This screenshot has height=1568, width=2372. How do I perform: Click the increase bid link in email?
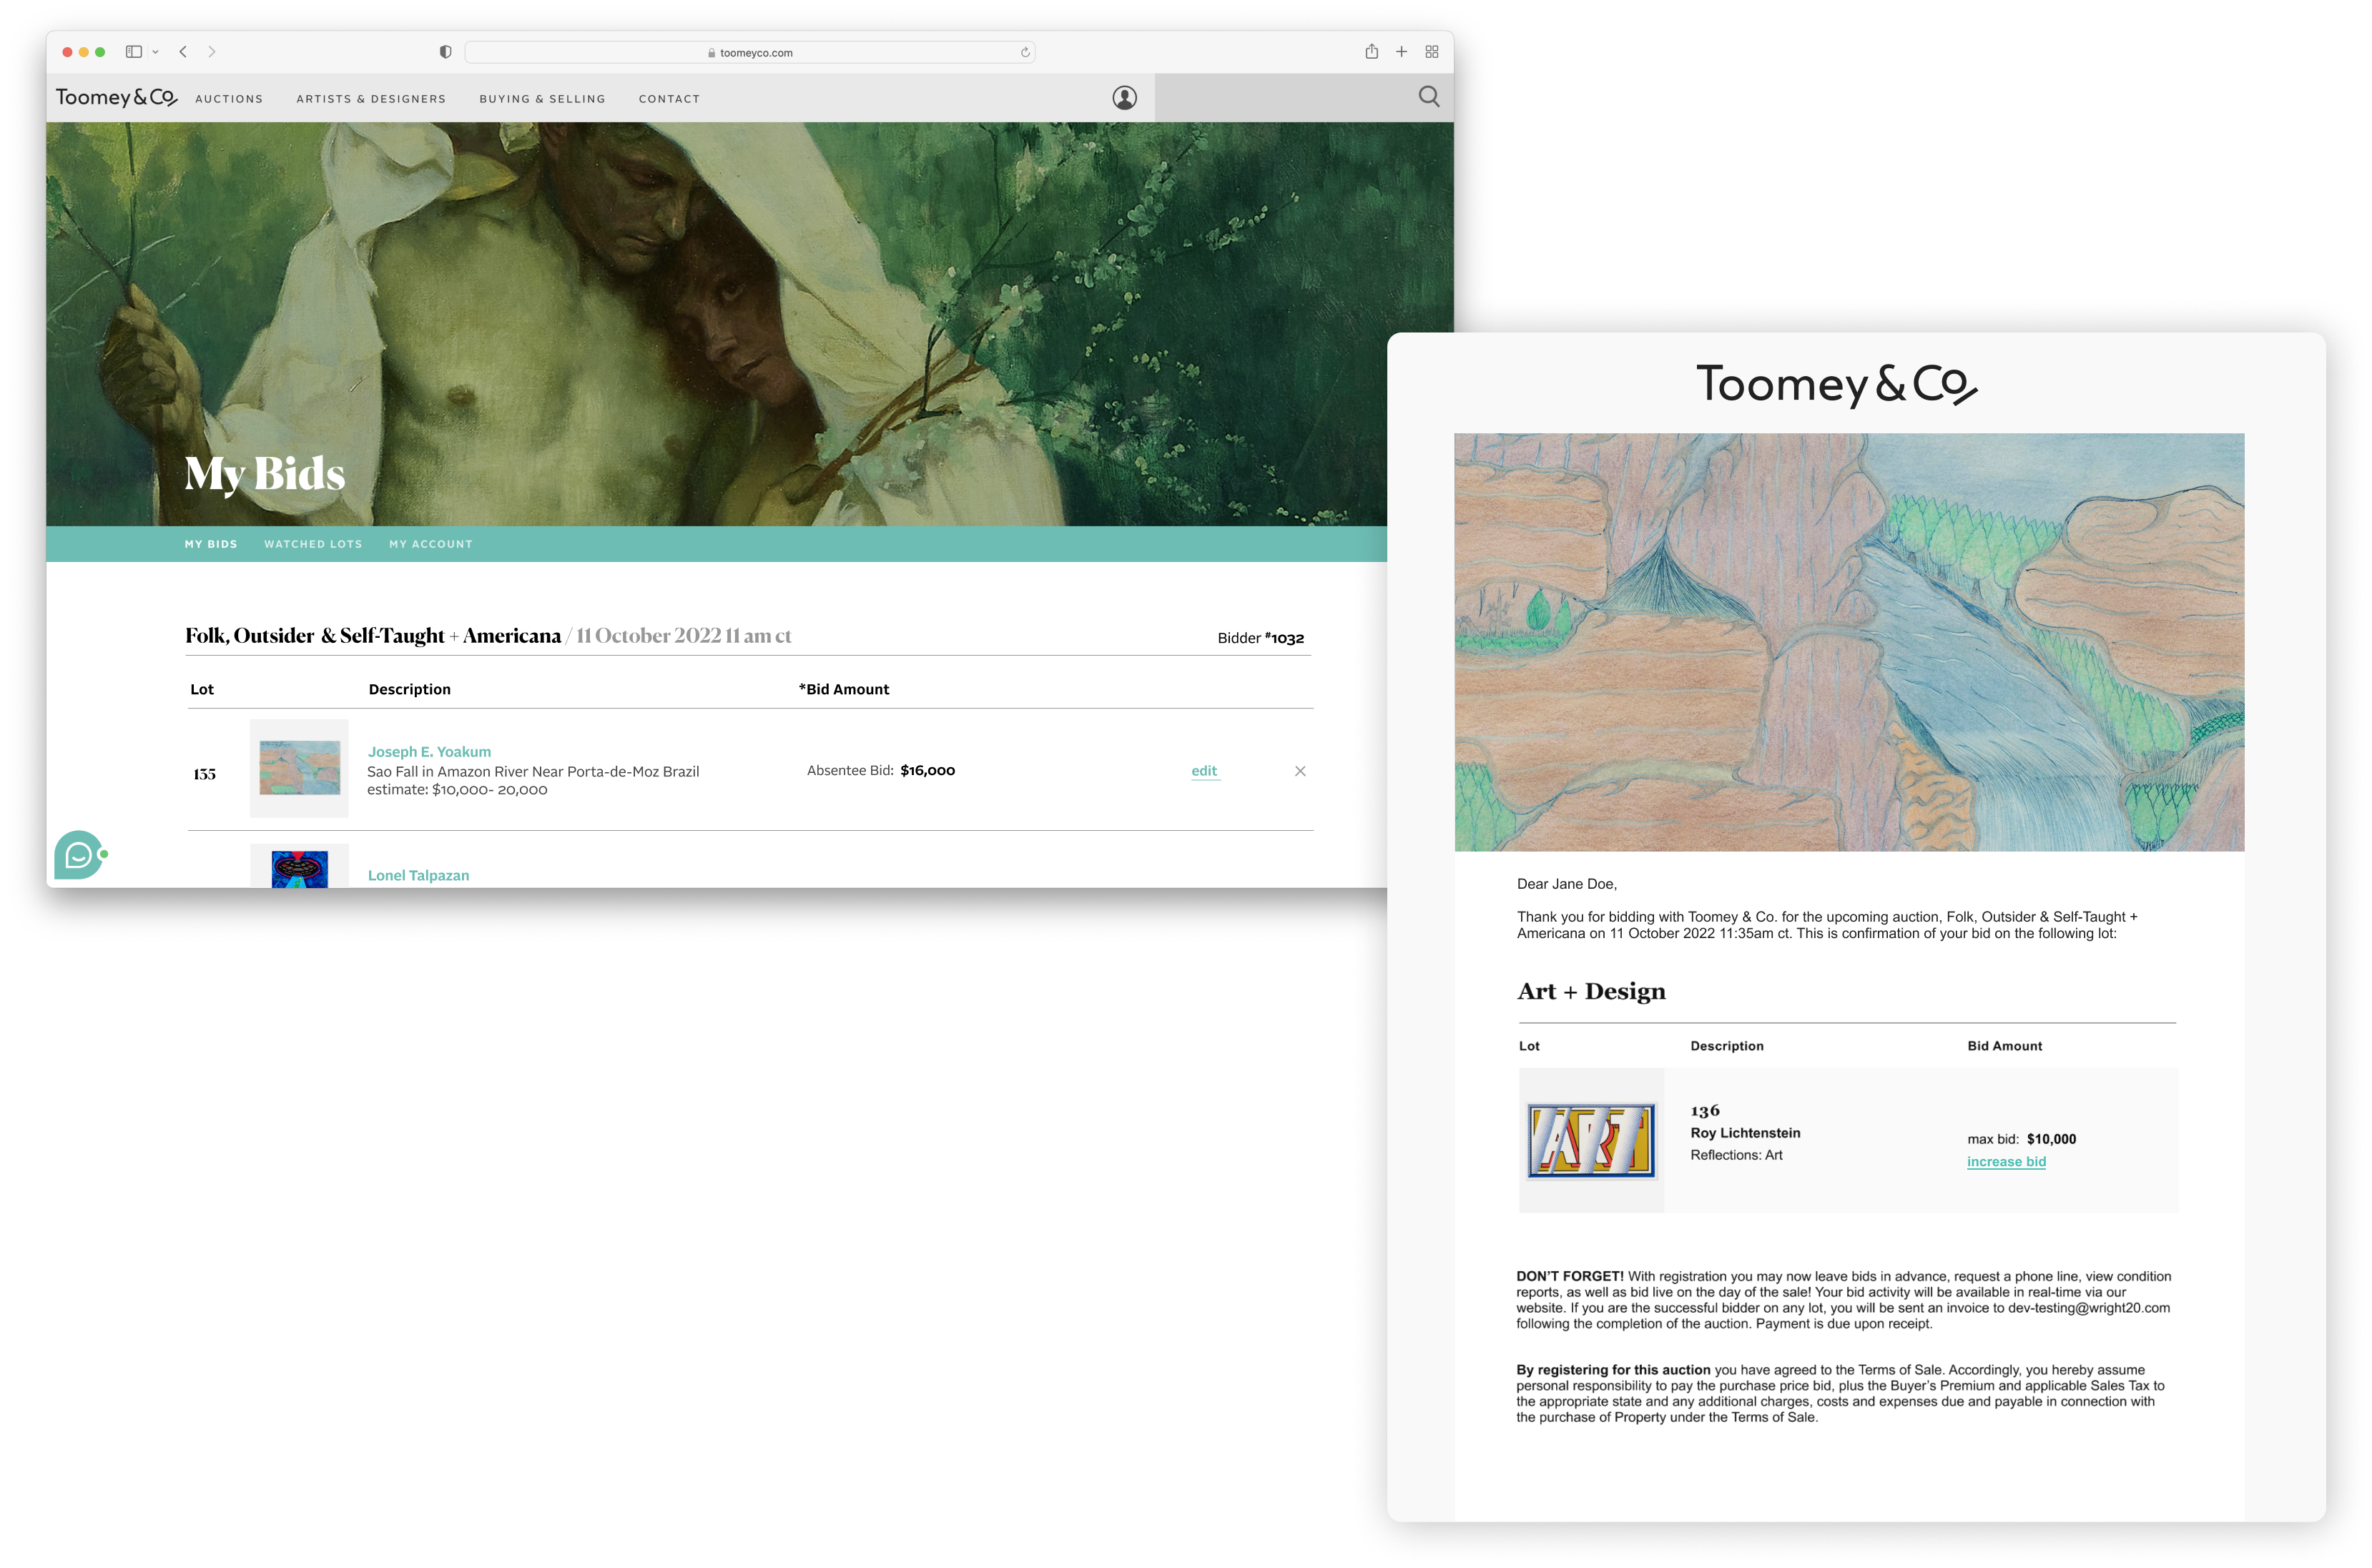click(2006, 1161)
